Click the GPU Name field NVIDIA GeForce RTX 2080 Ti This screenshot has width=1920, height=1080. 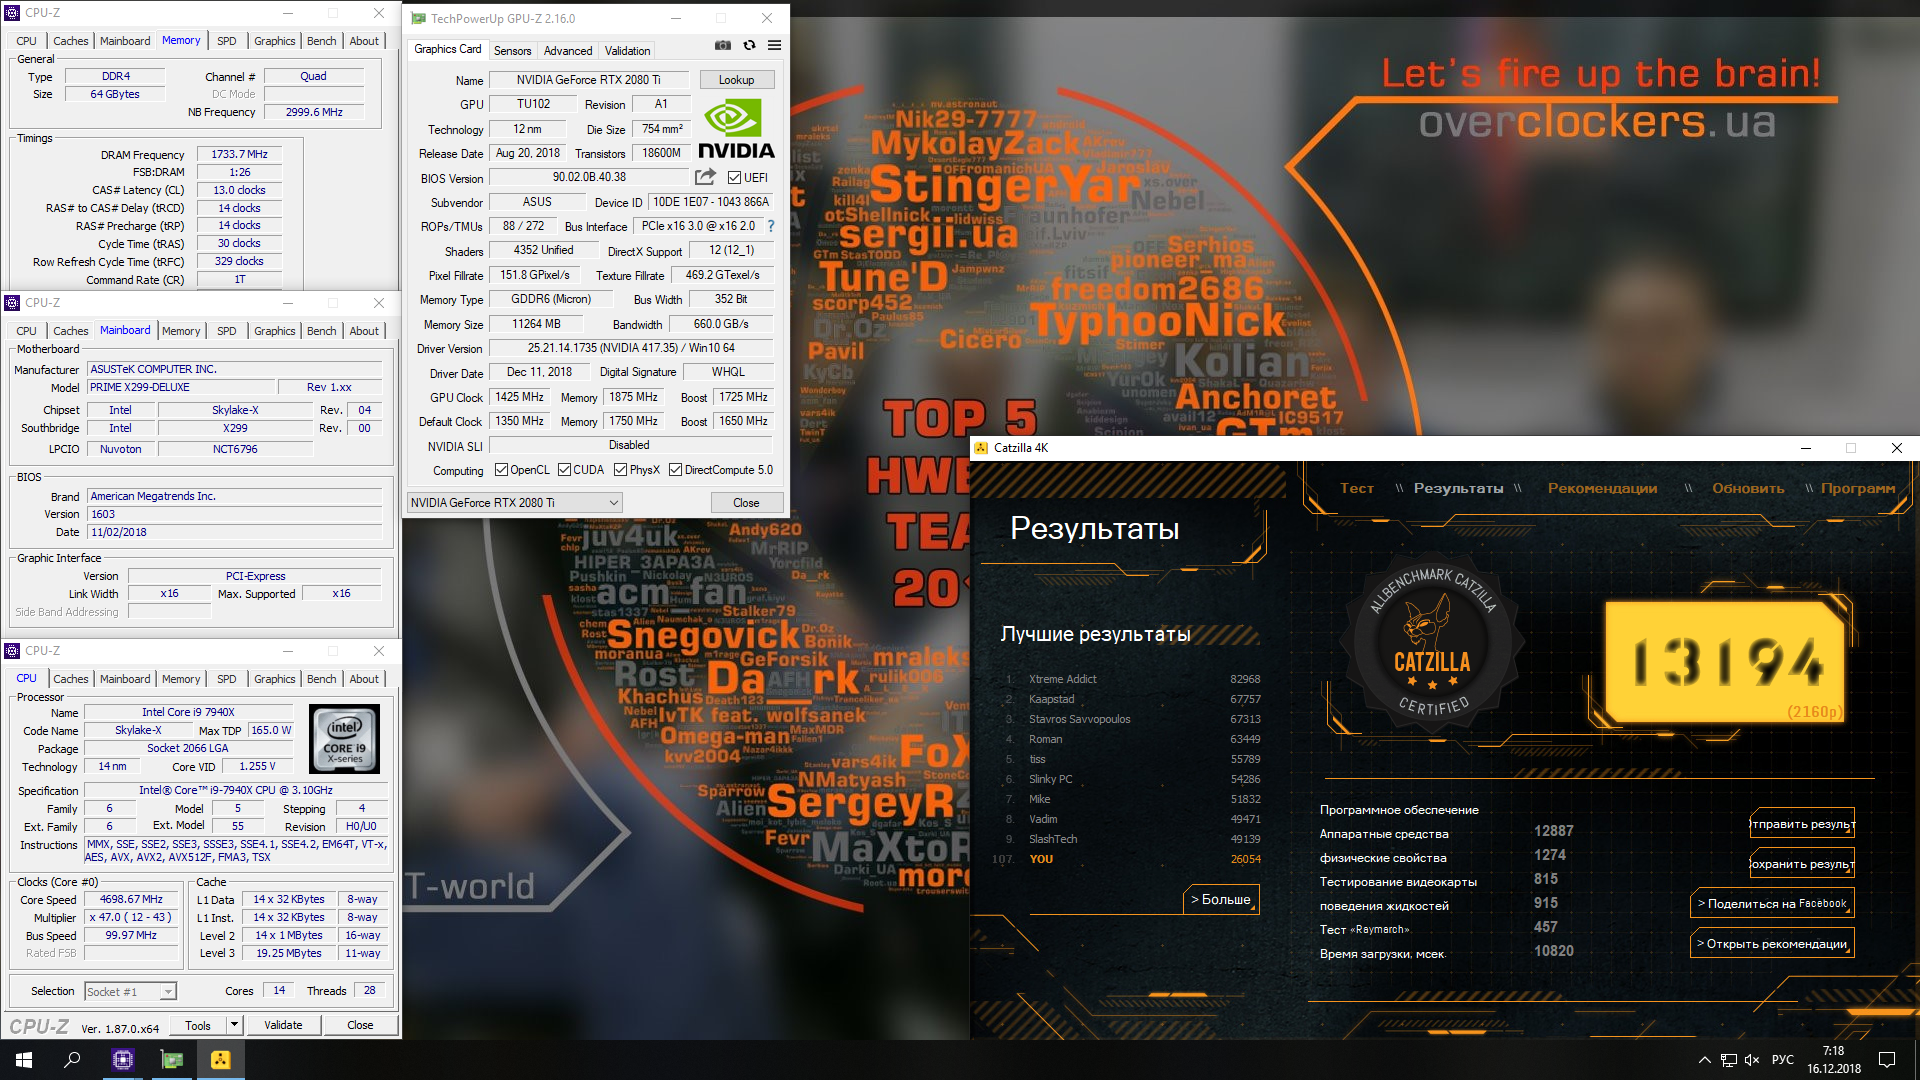click(x=588, y=80)
